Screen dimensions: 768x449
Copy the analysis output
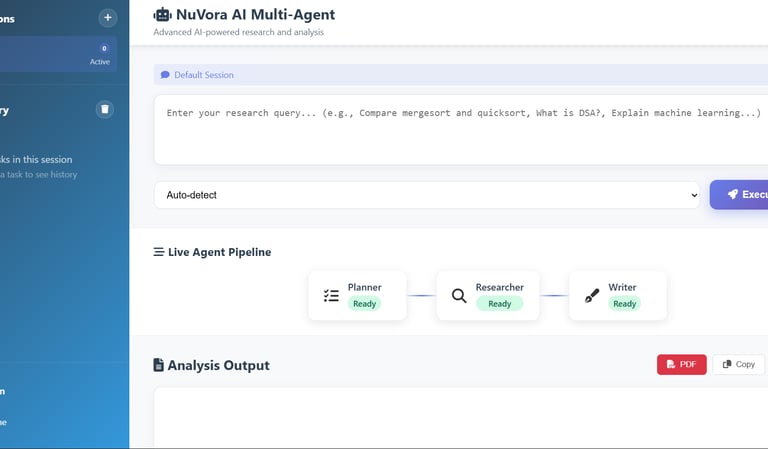(739, 364)
